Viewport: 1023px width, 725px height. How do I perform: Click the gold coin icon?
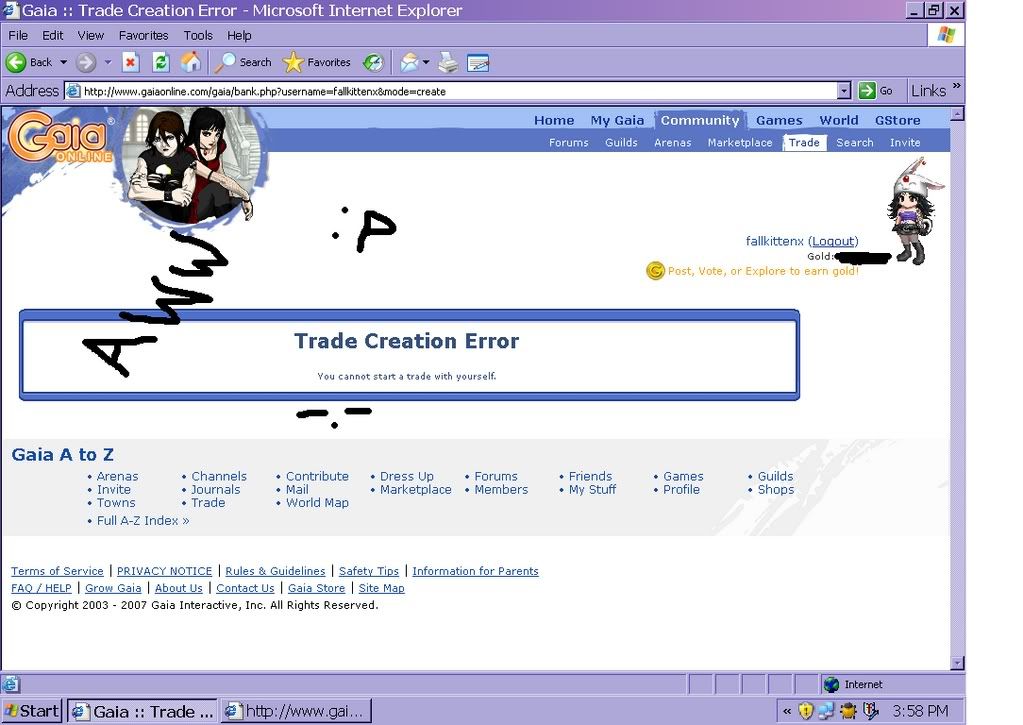(655, 270)
